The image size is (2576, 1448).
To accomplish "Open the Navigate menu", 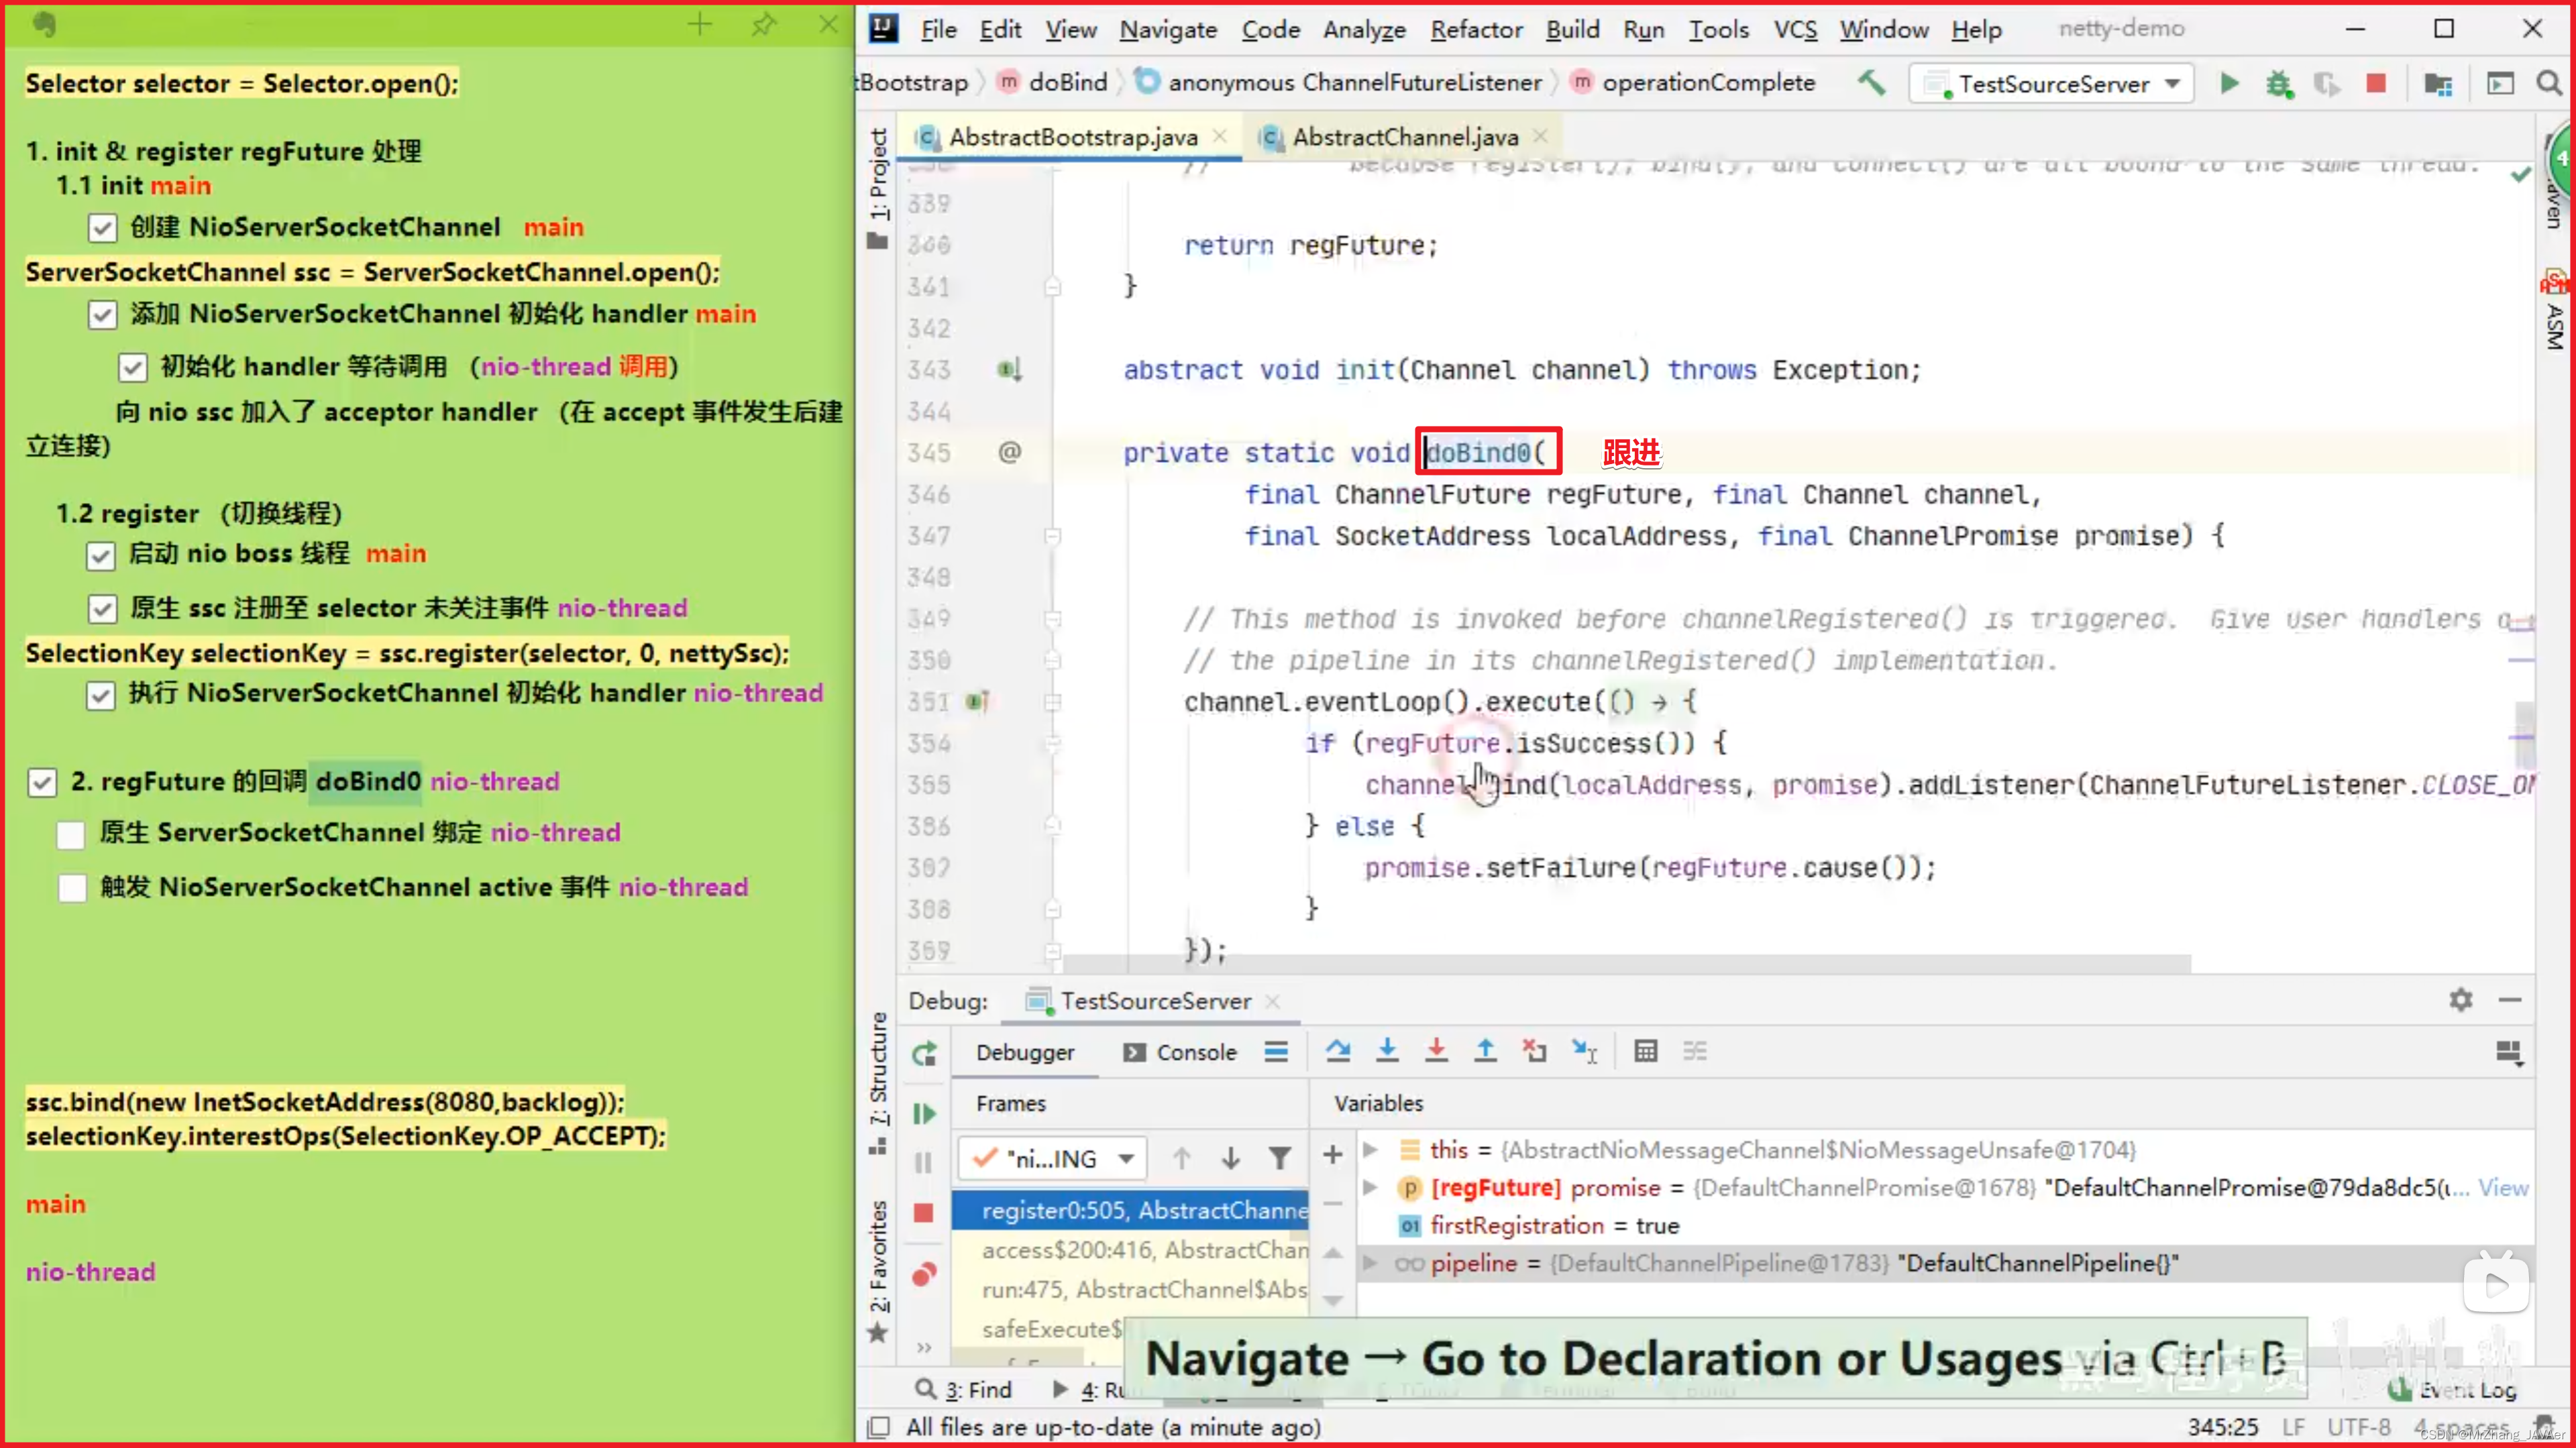I will coord(1168,30).
